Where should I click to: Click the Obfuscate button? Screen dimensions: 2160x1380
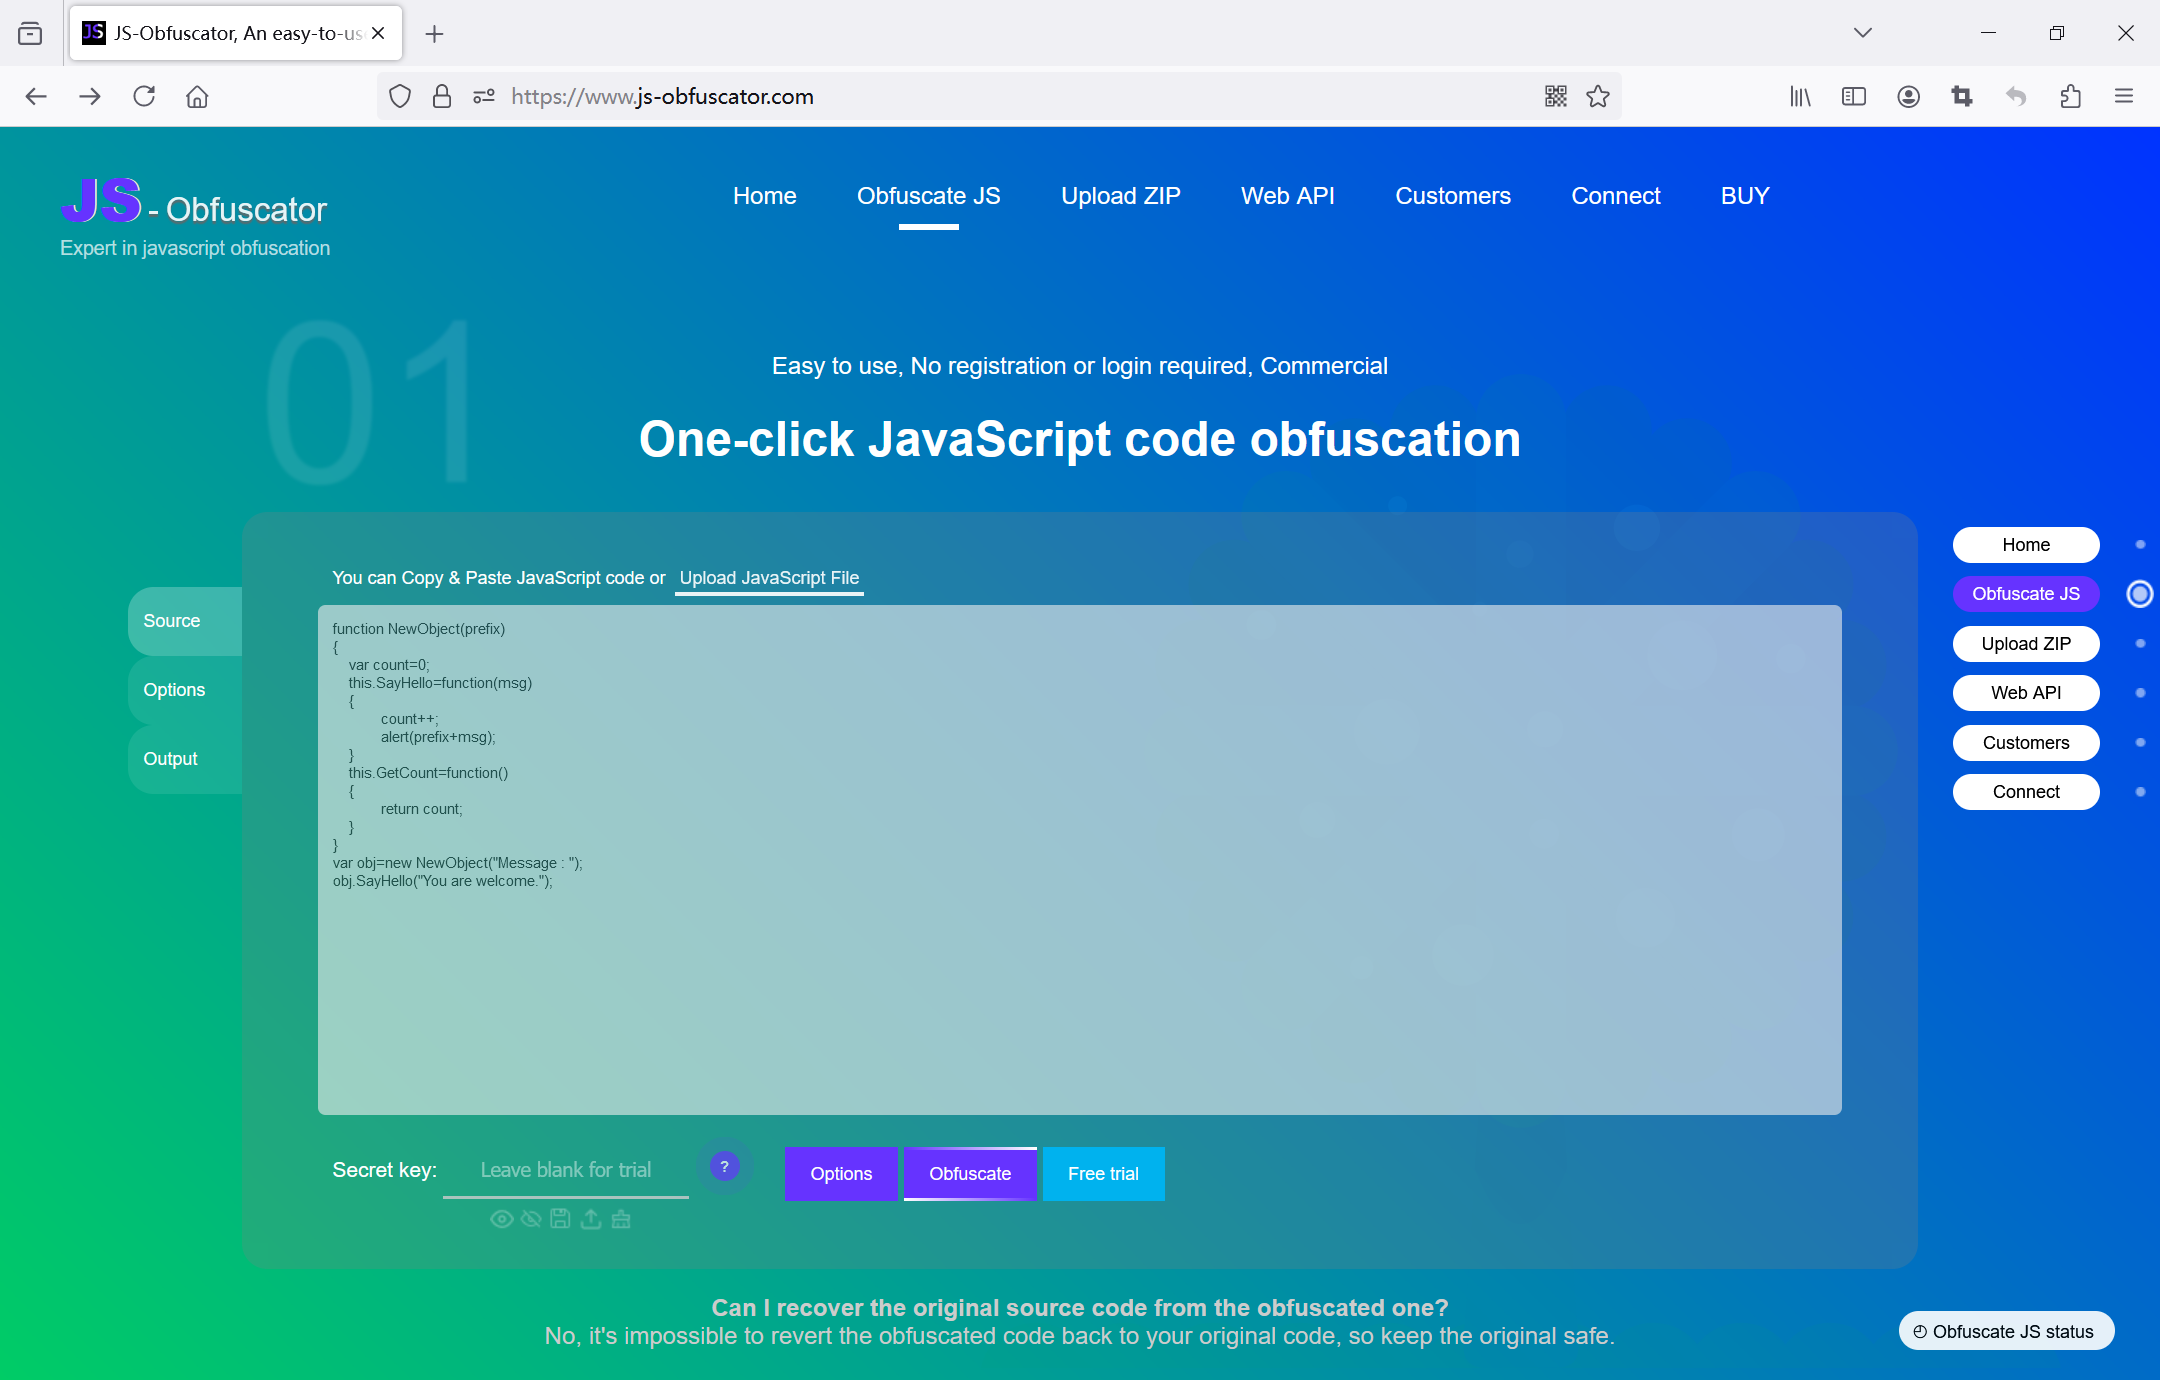coord(970,1174)
